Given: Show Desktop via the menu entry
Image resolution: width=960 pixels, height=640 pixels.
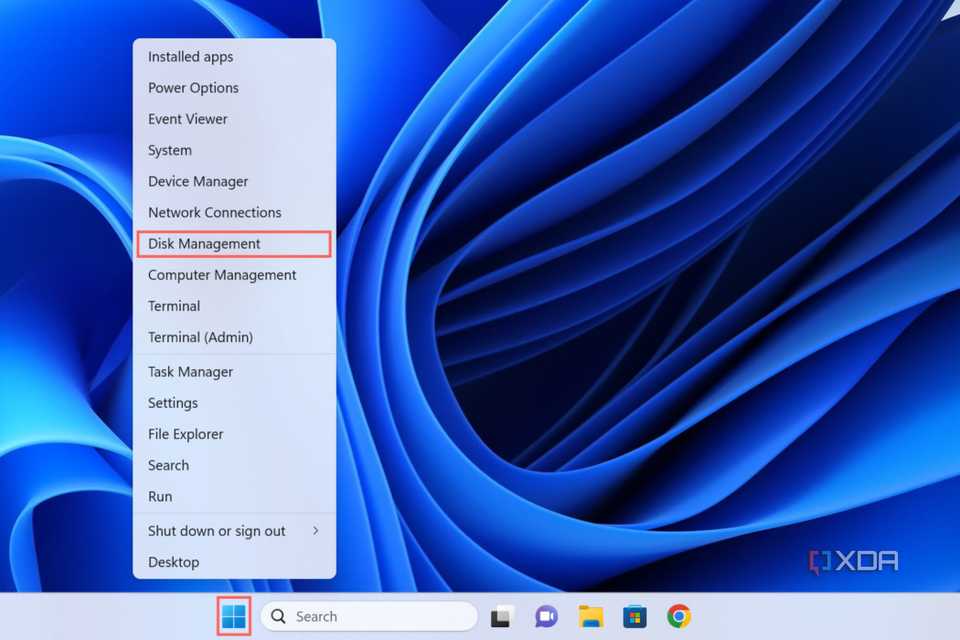Looking at the screenshot, I should point(234,562).
